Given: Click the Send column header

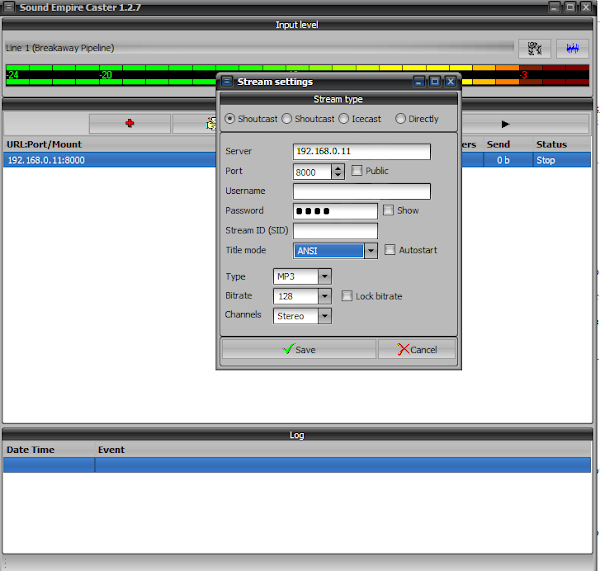Looking at the screenshot, I should point(498,144).
